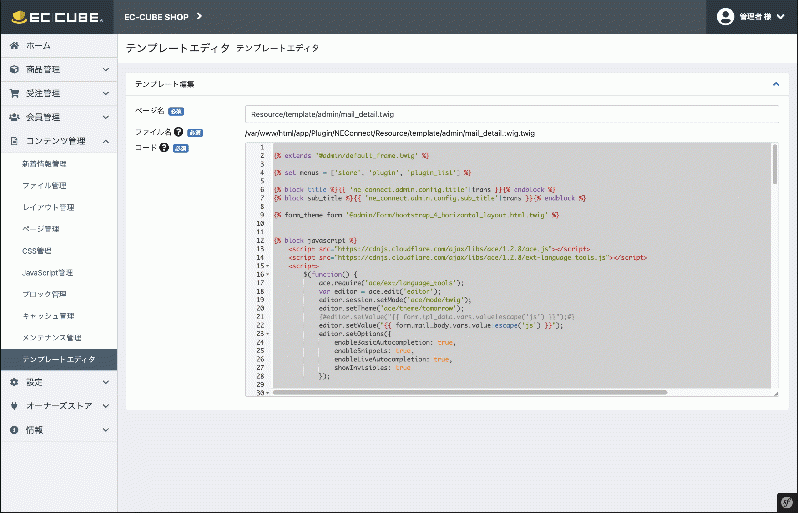Viewport: 798px width, 513px height.
Task: Expand the 設定 menu chevron
Action: coord(106,382)
